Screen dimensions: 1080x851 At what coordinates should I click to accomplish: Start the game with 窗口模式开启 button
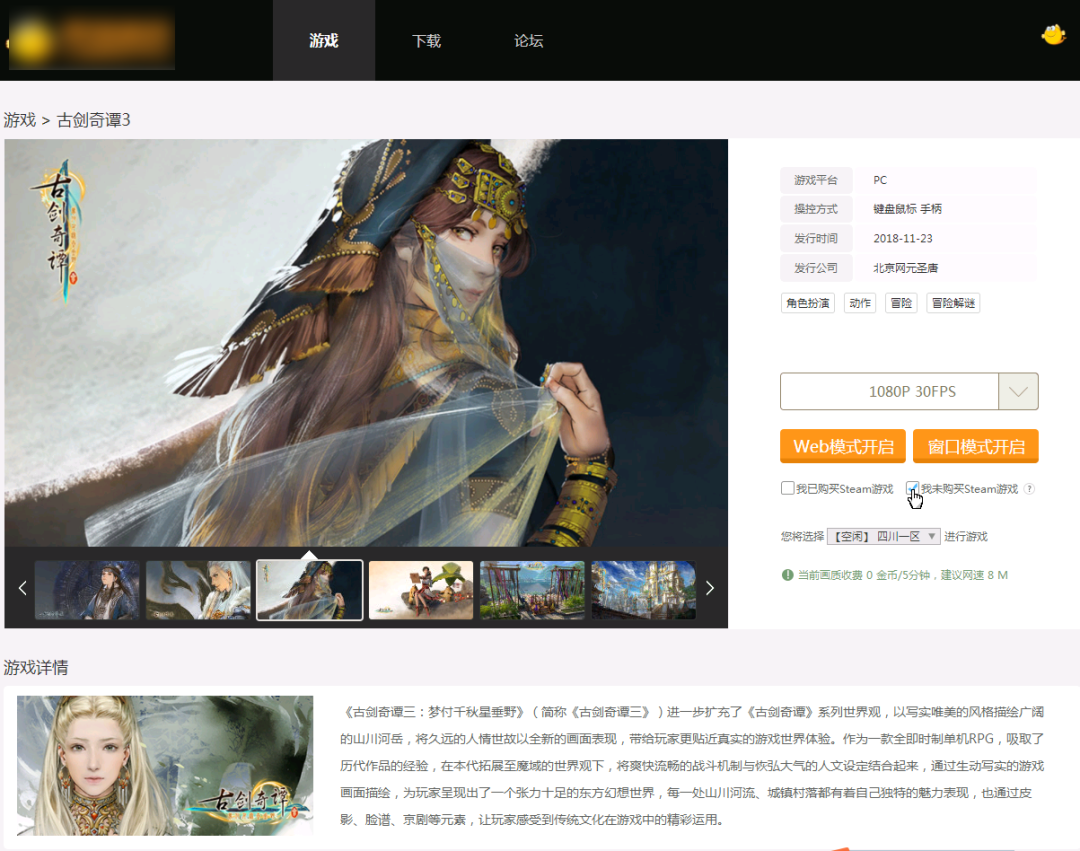[x=975, y=446]
